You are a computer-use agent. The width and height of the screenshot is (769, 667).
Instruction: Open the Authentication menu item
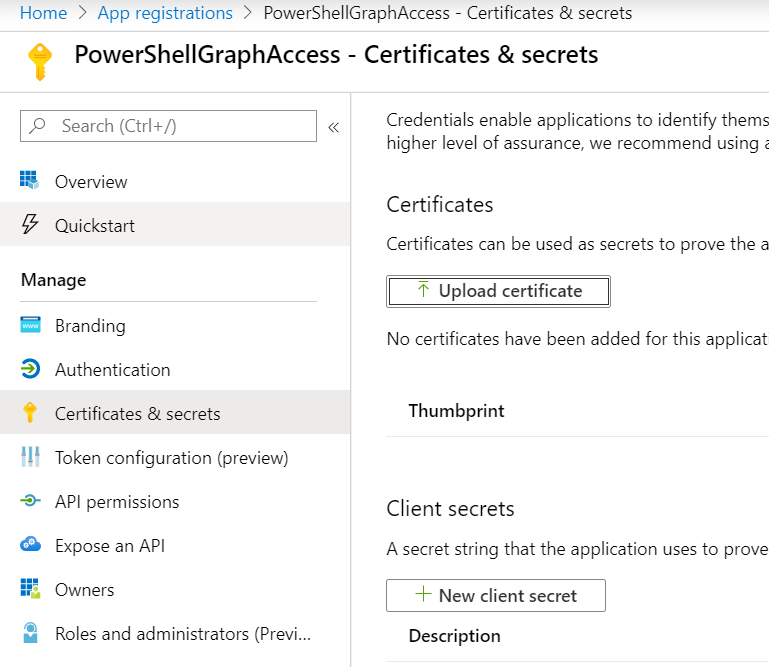(x=175, y=370)
